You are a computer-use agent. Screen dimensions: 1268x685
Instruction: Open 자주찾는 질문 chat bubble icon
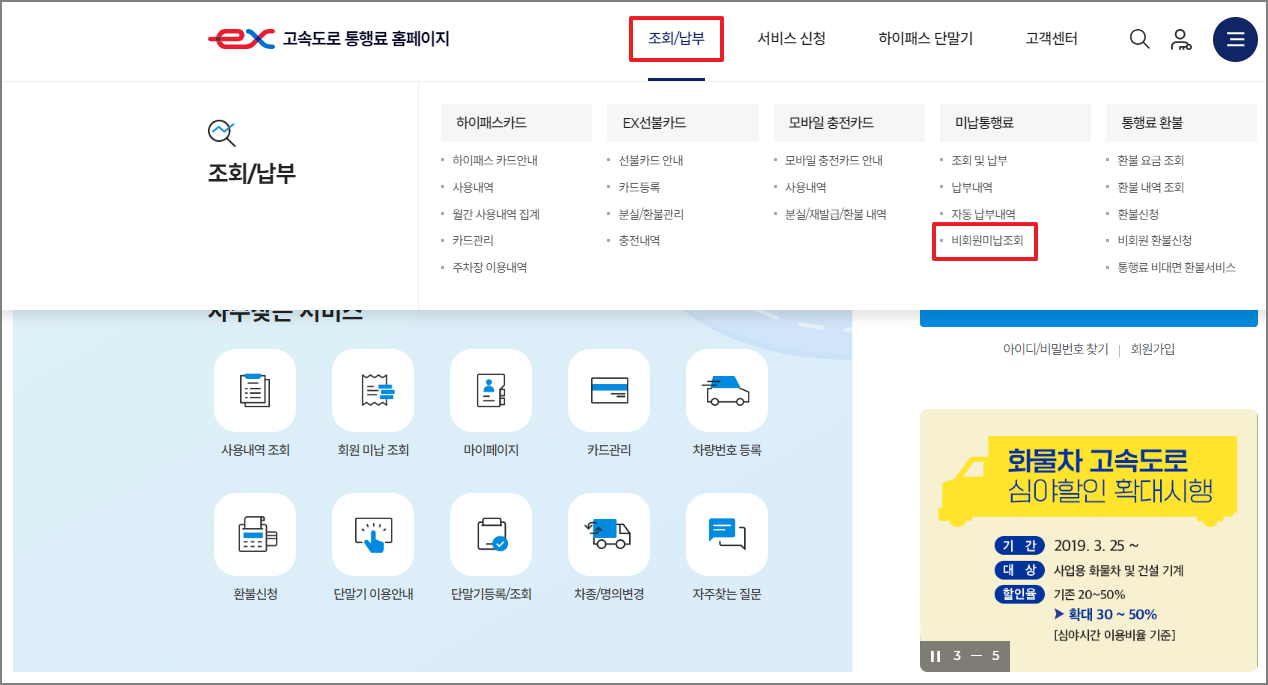click(x=726, y=534)
